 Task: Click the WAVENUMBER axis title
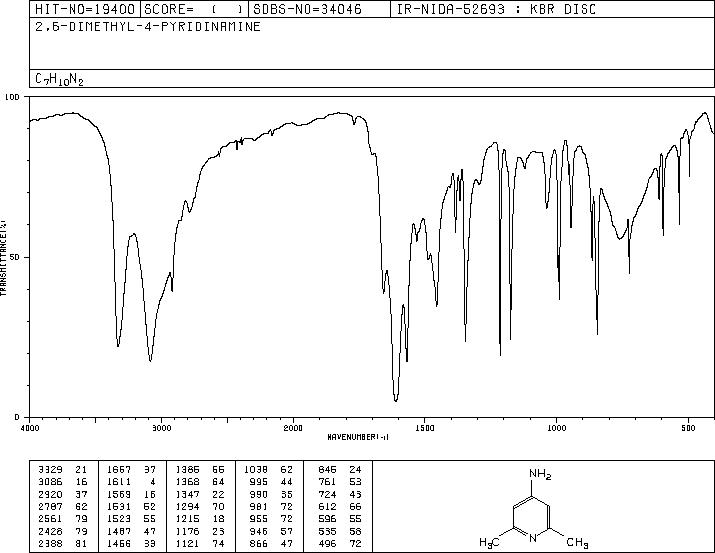click(x=358, y=437)
